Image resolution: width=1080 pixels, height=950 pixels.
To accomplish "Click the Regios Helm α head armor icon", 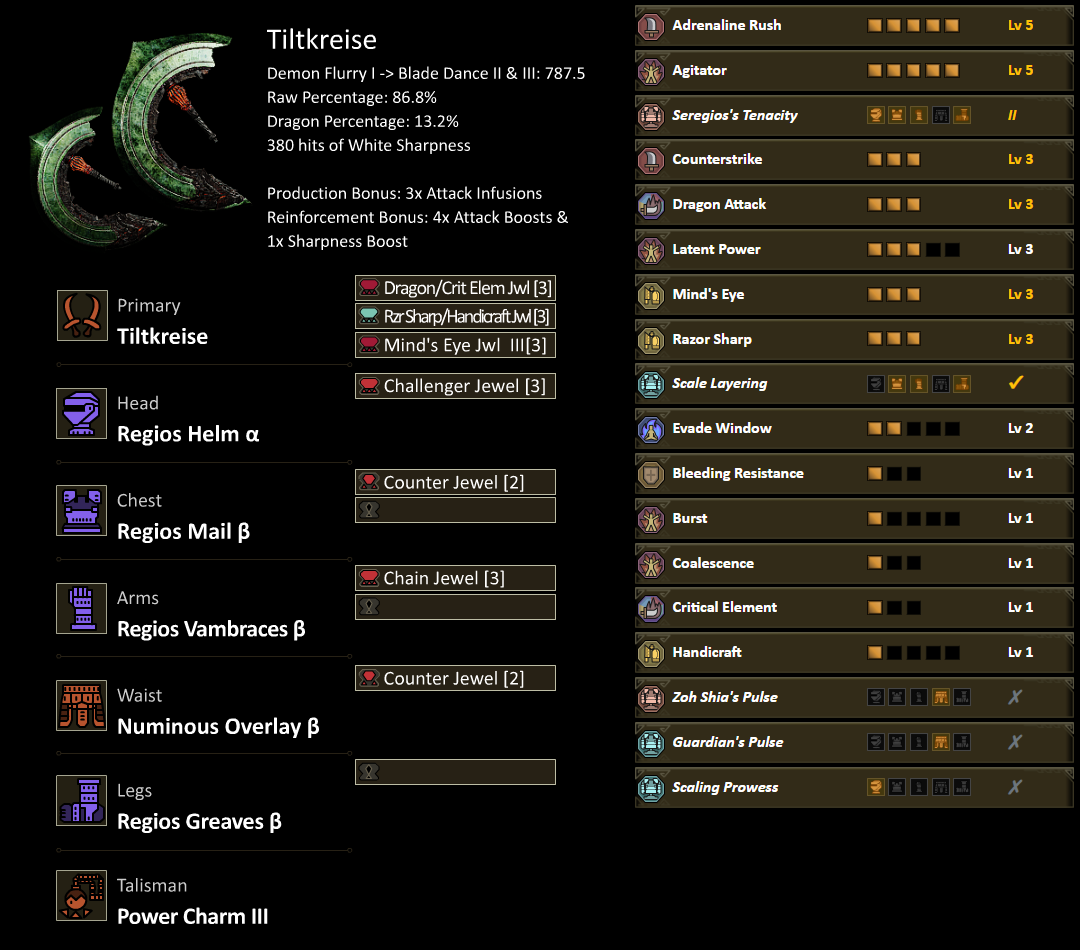I will click(x=82, y=414).
